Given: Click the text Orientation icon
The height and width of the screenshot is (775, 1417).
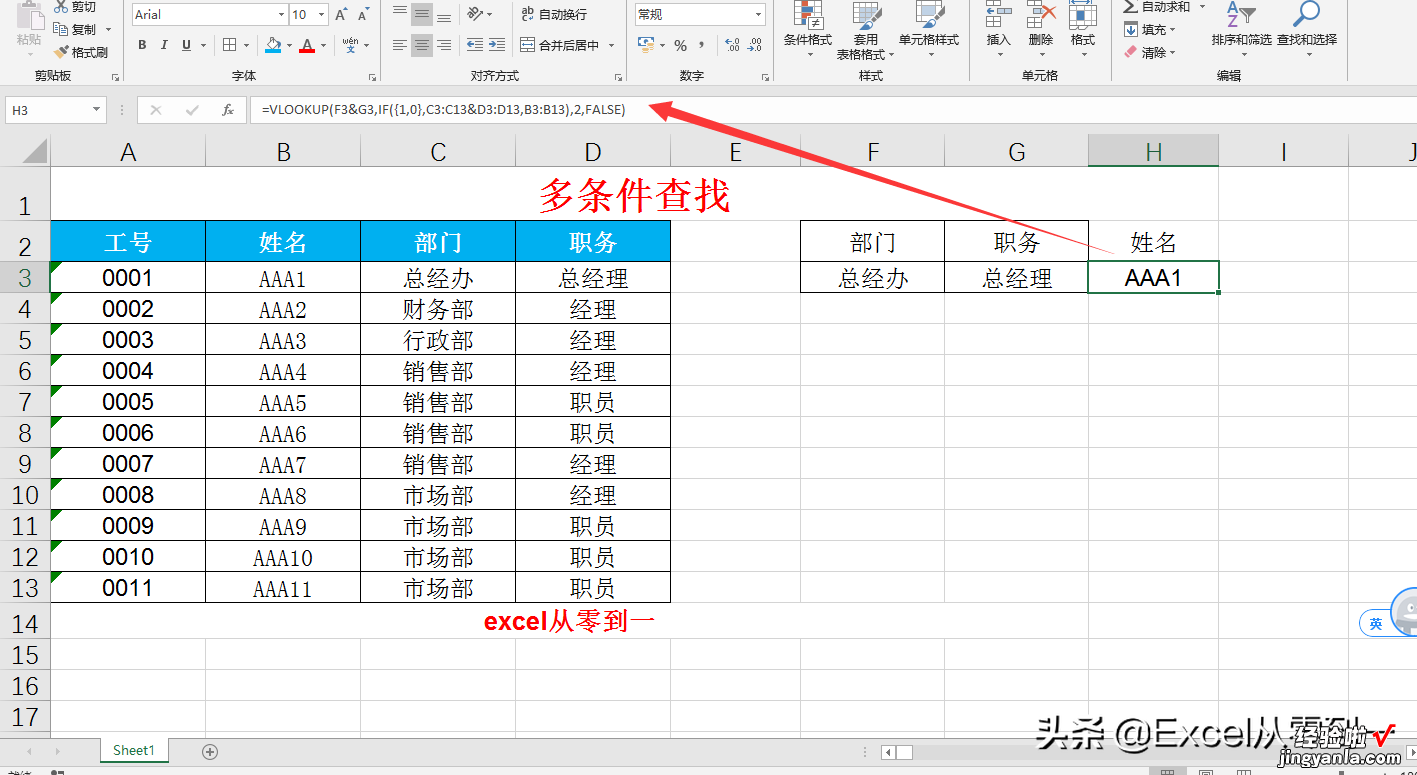Looking at the screenshot, I should 475,14.
